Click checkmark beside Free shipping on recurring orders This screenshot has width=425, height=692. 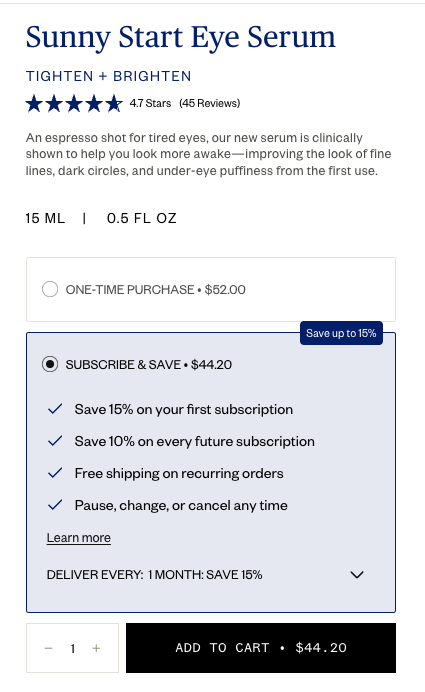(55, 473)
